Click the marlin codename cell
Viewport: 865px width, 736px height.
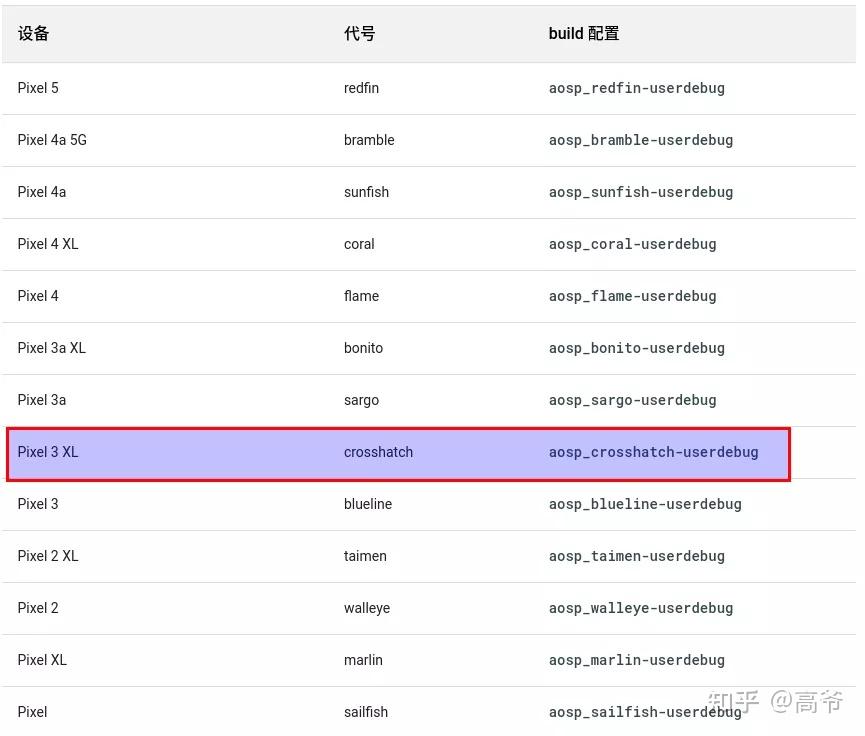pos(363,660)
